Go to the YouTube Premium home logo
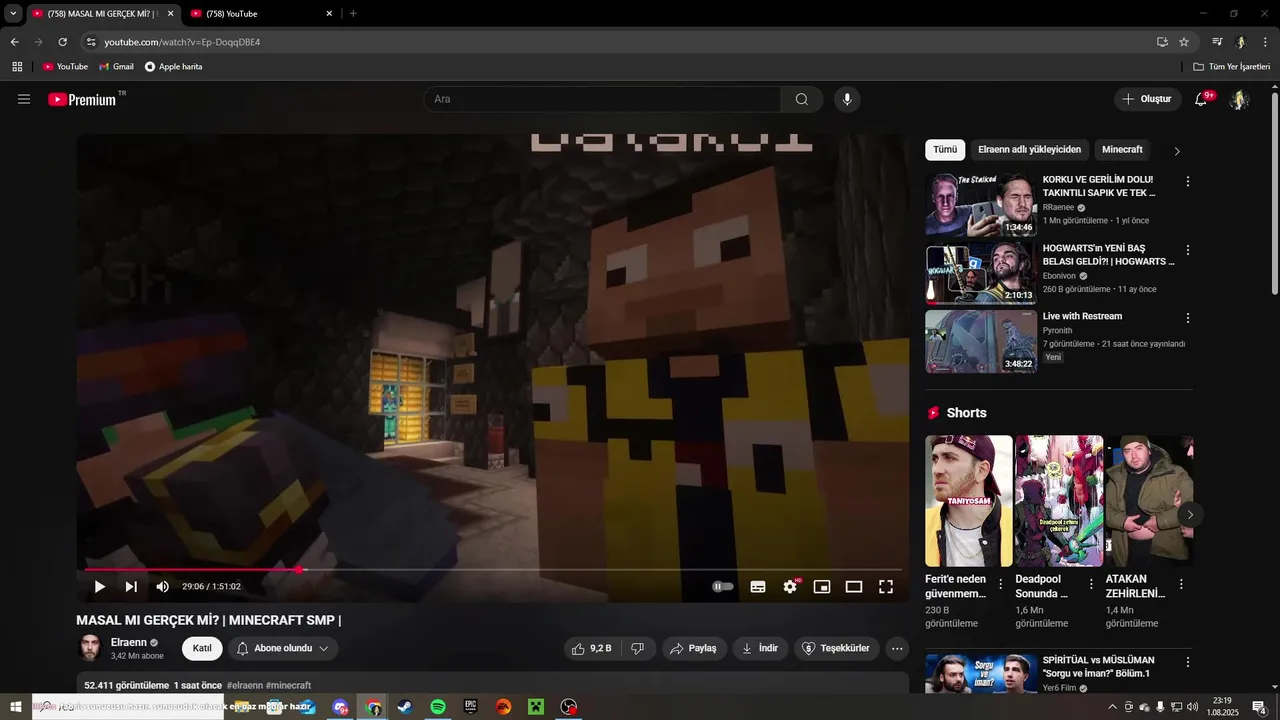The width and height of the screenshot is (1280, 720). (82, 99)
